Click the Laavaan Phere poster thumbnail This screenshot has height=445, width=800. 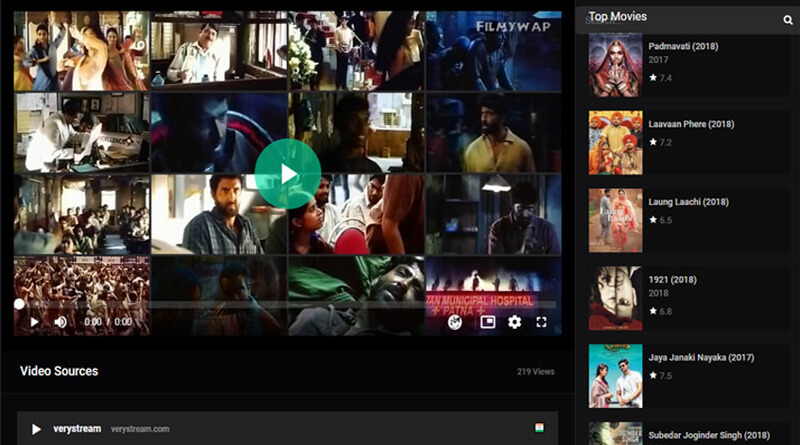point(615,143)
